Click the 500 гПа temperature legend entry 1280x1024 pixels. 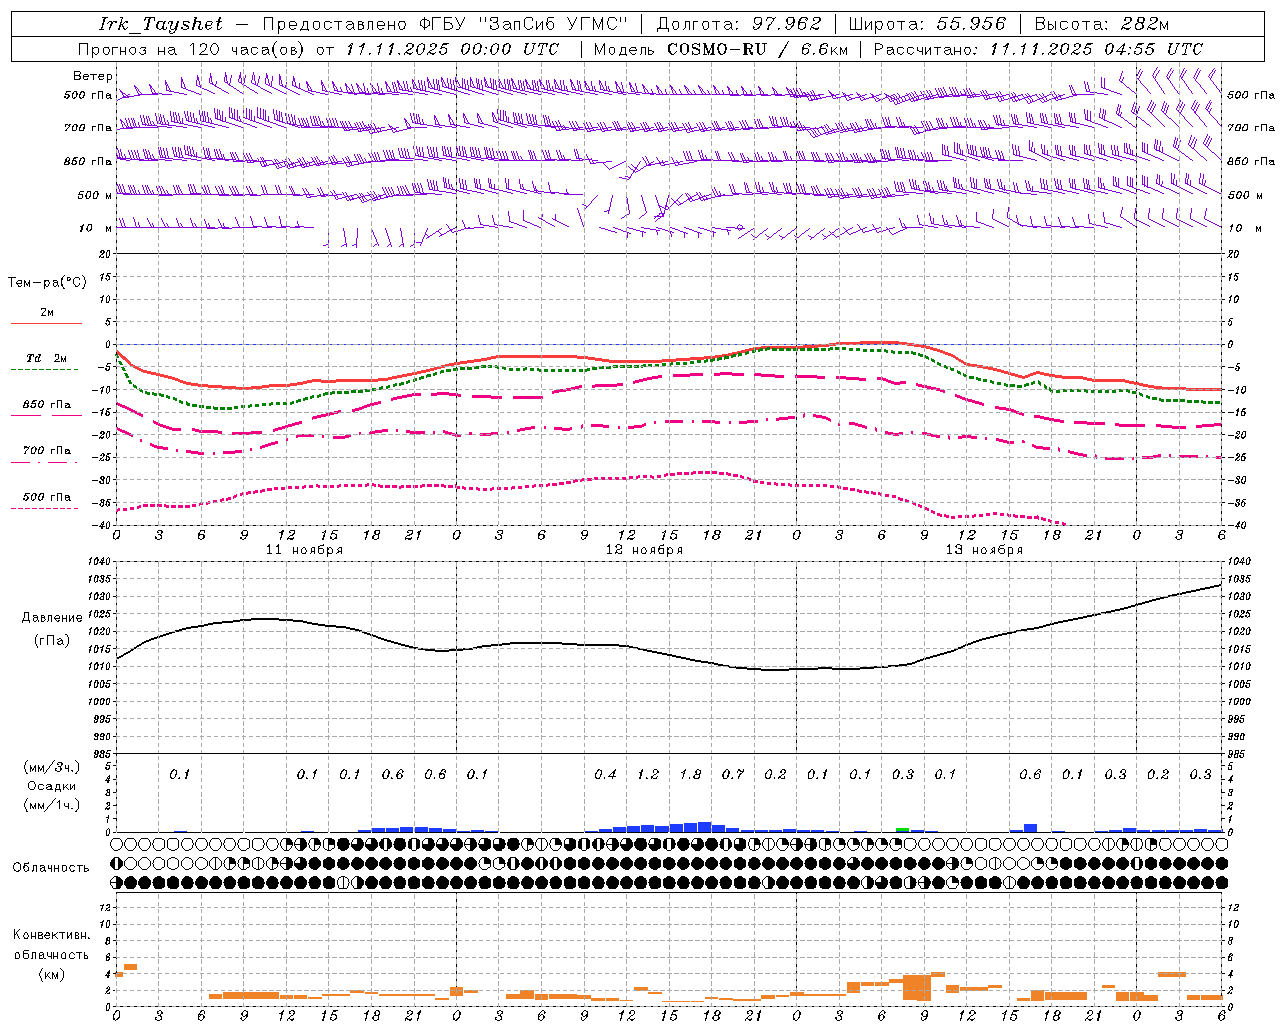pos(46,497)
